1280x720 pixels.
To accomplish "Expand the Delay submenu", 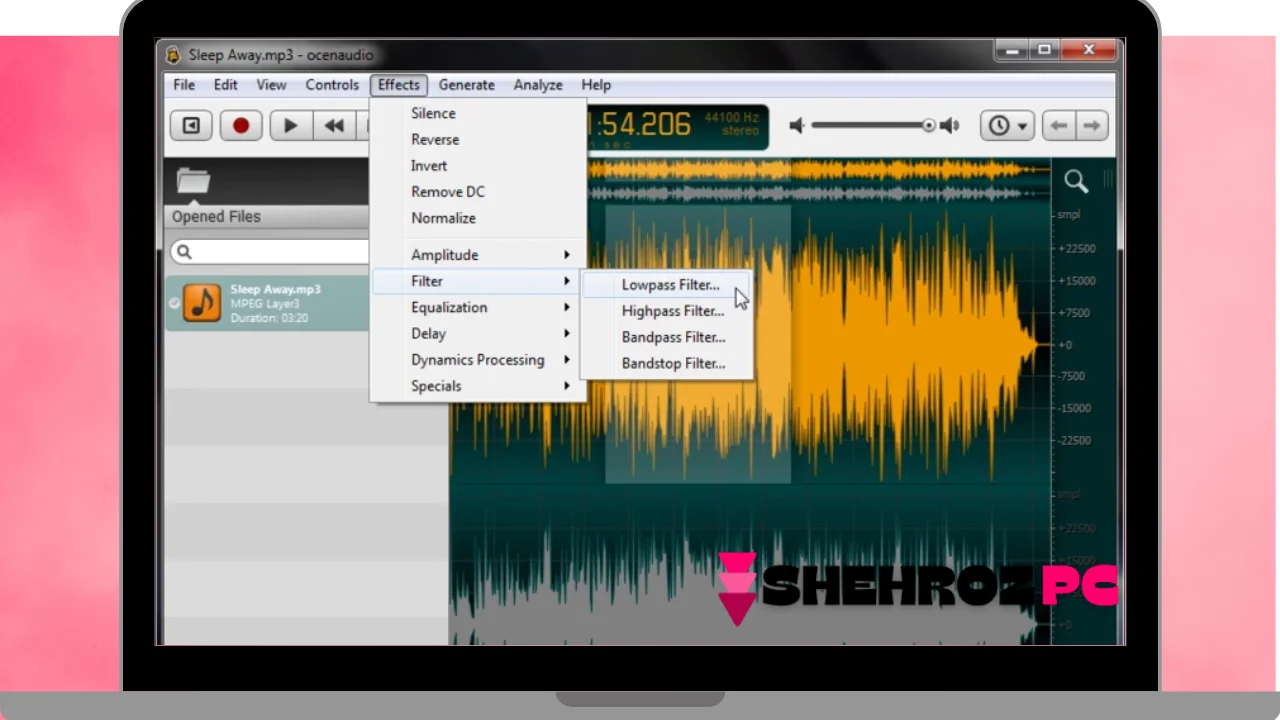I will (478, 333).
